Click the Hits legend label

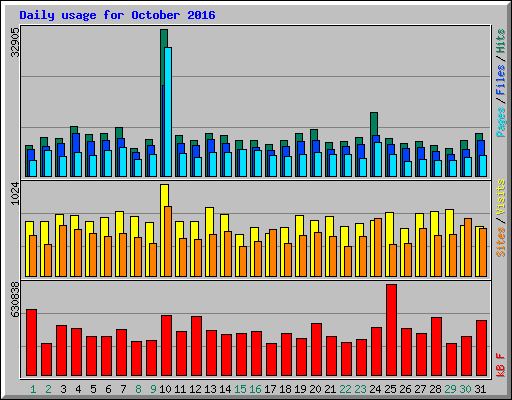(500, 41)
